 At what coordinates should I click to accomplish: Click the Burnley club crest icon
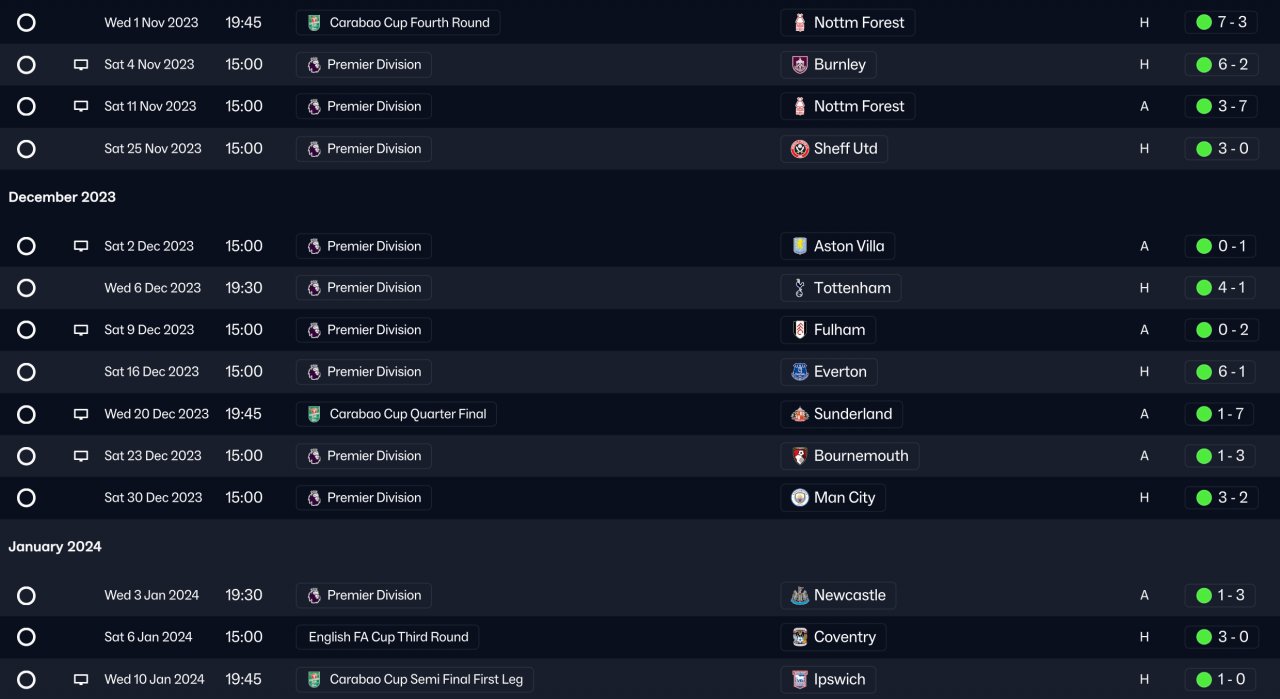point(799,65)
